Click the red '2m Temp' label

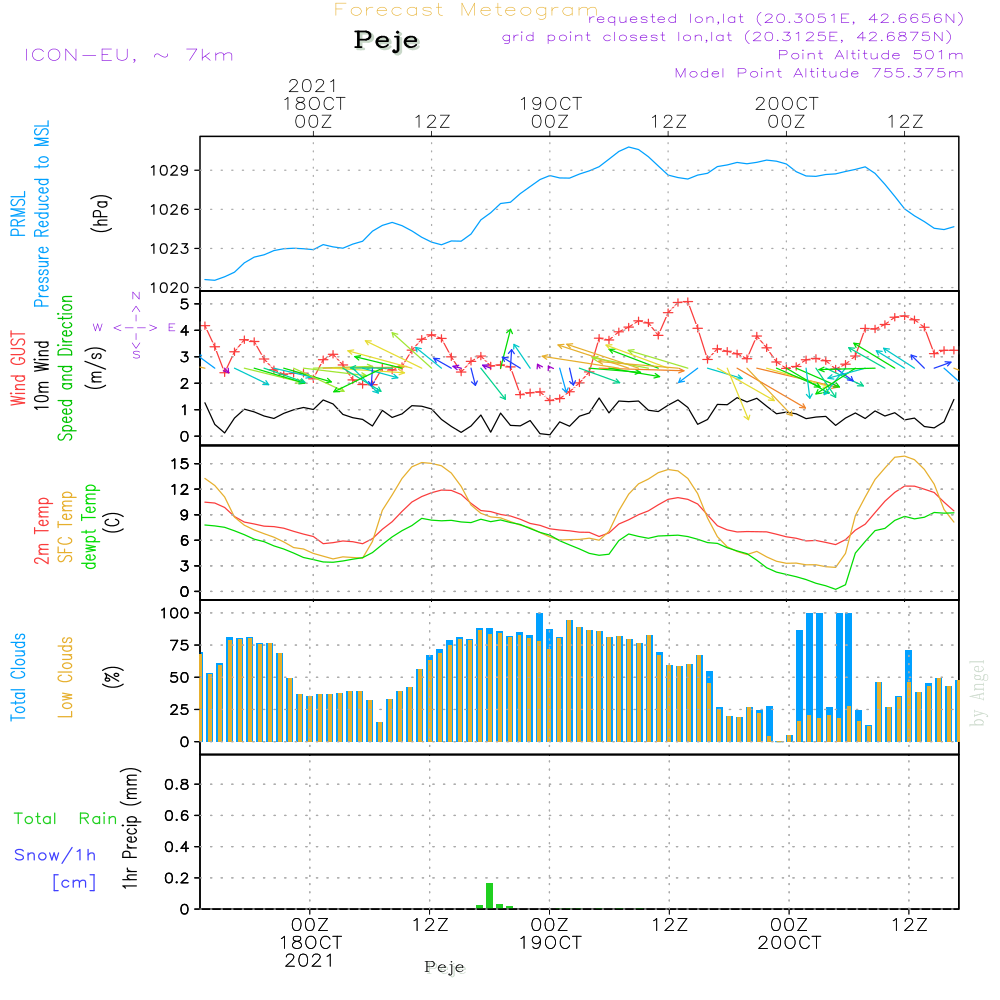click(41, 531)
